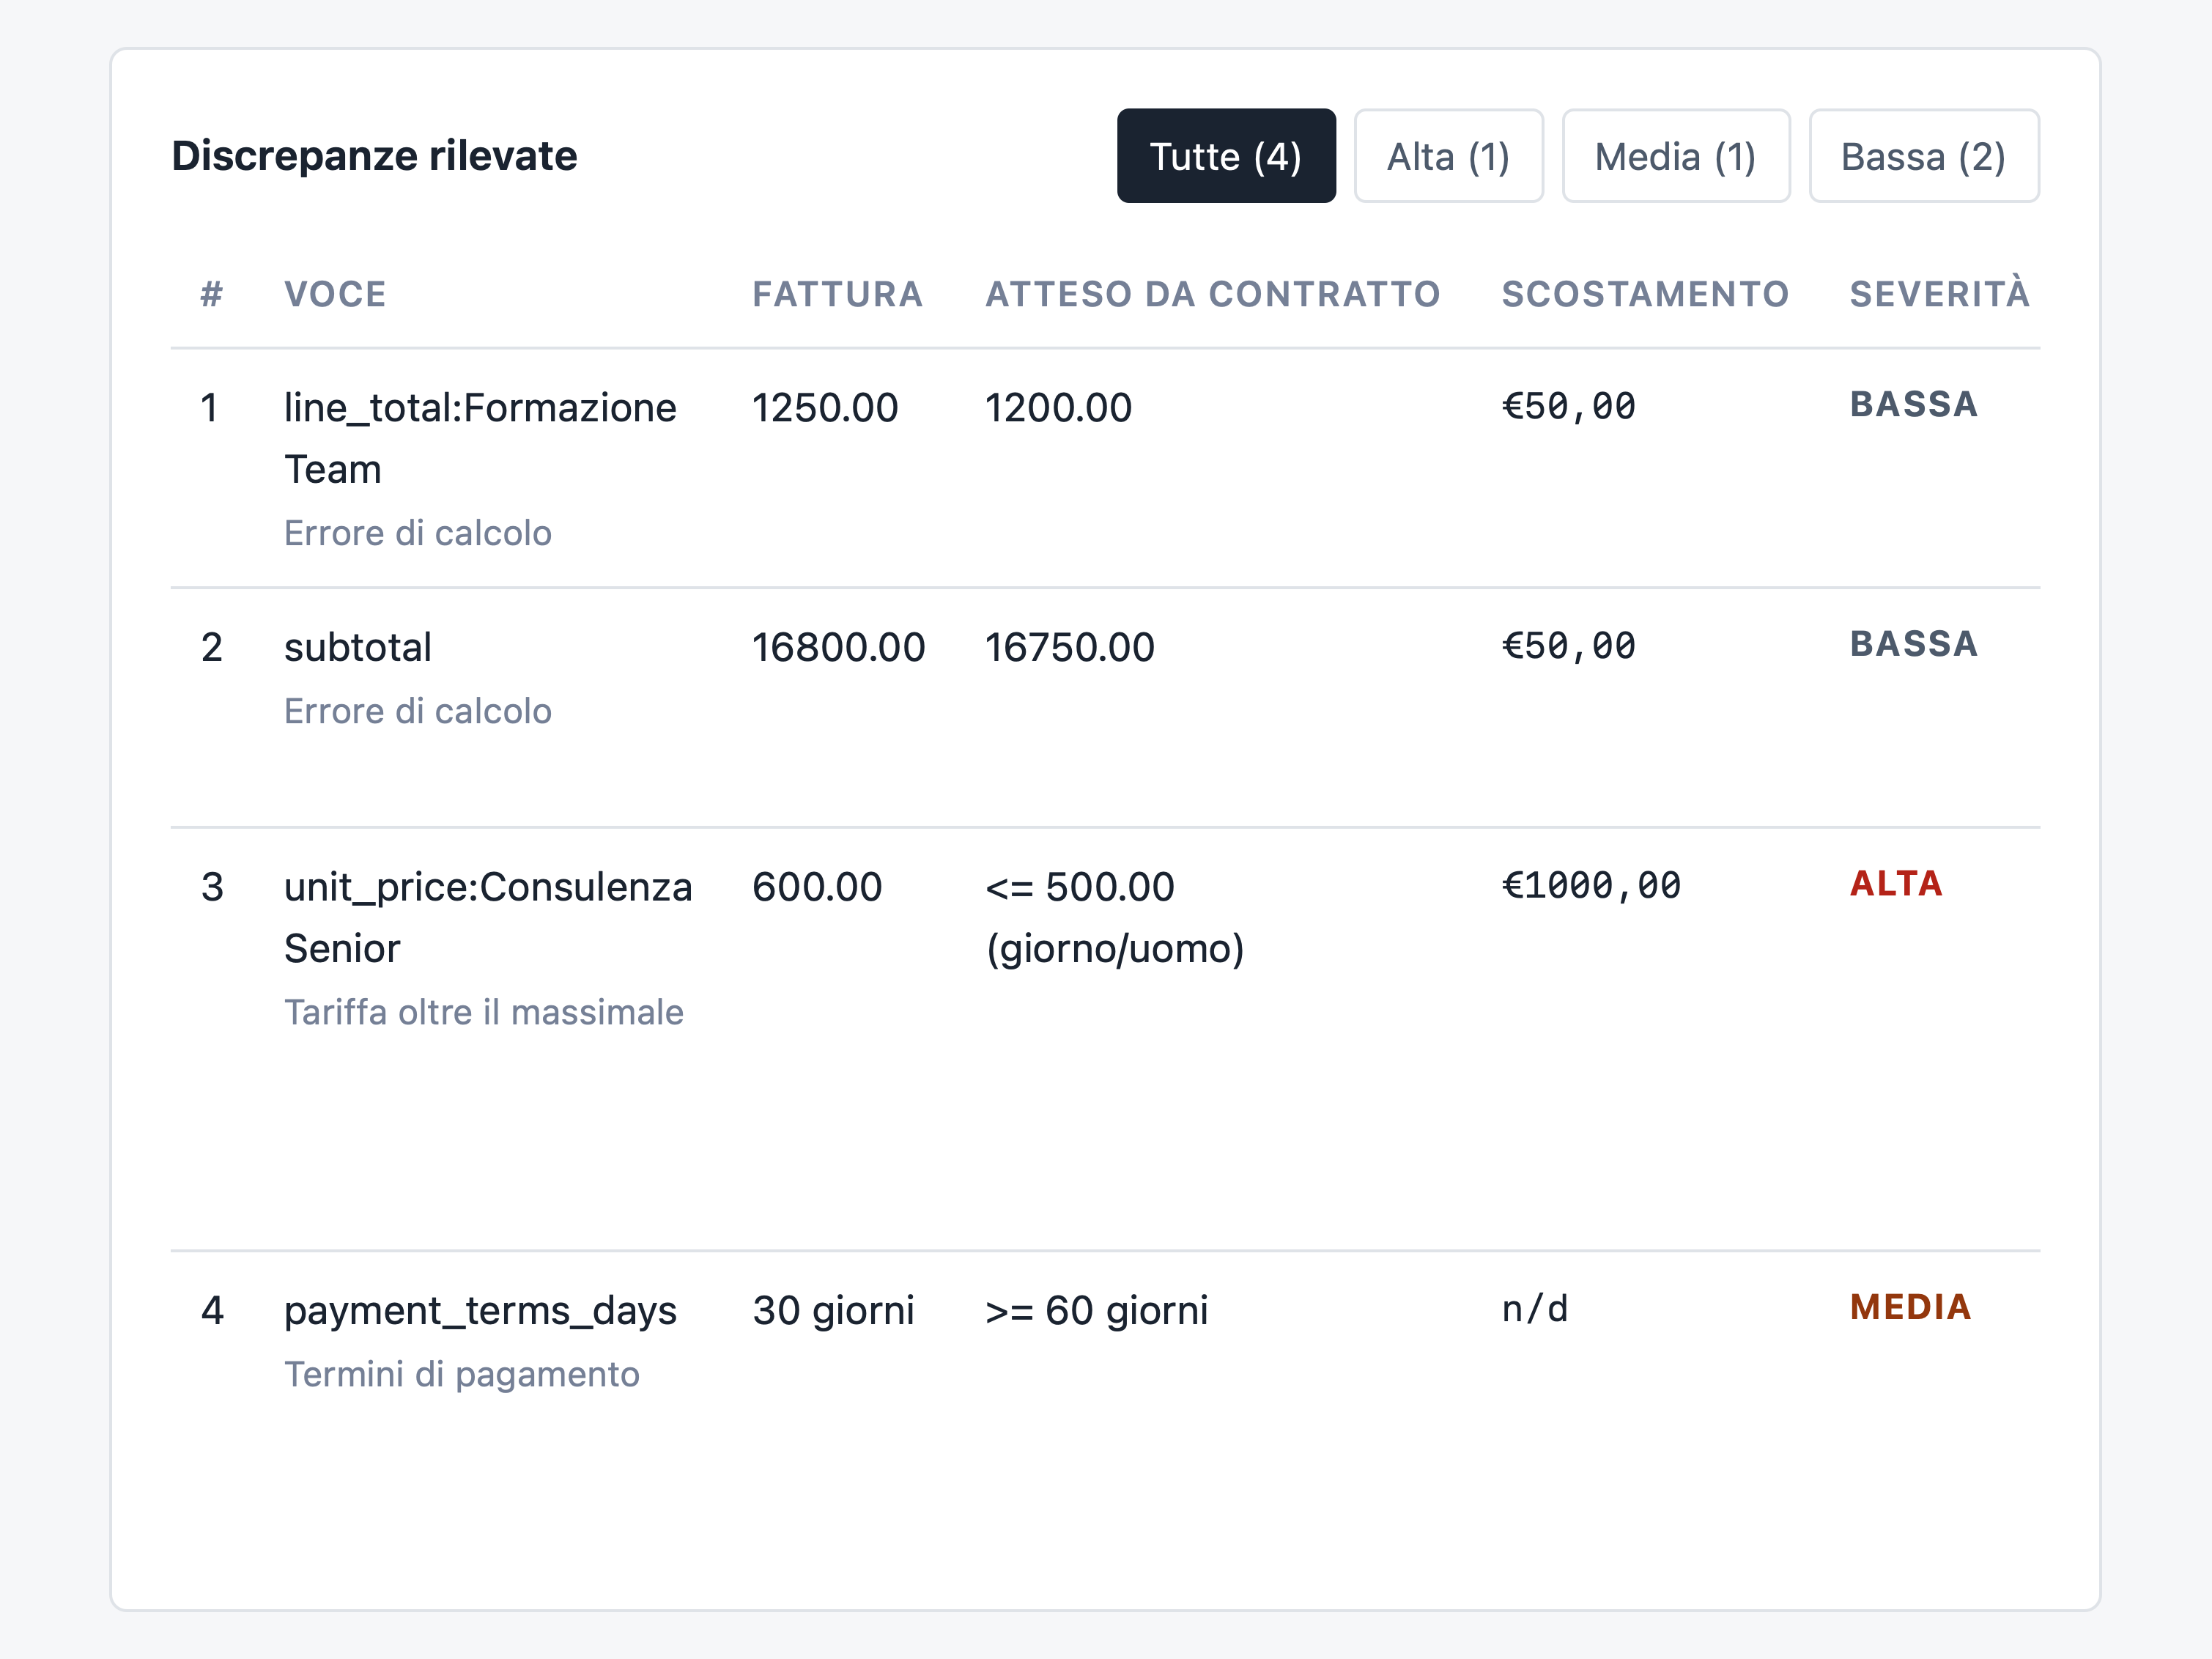The width and height of the screenshot is (2212, 1659).
Task: Click invoice value 600.00
Action: [817, 887]
